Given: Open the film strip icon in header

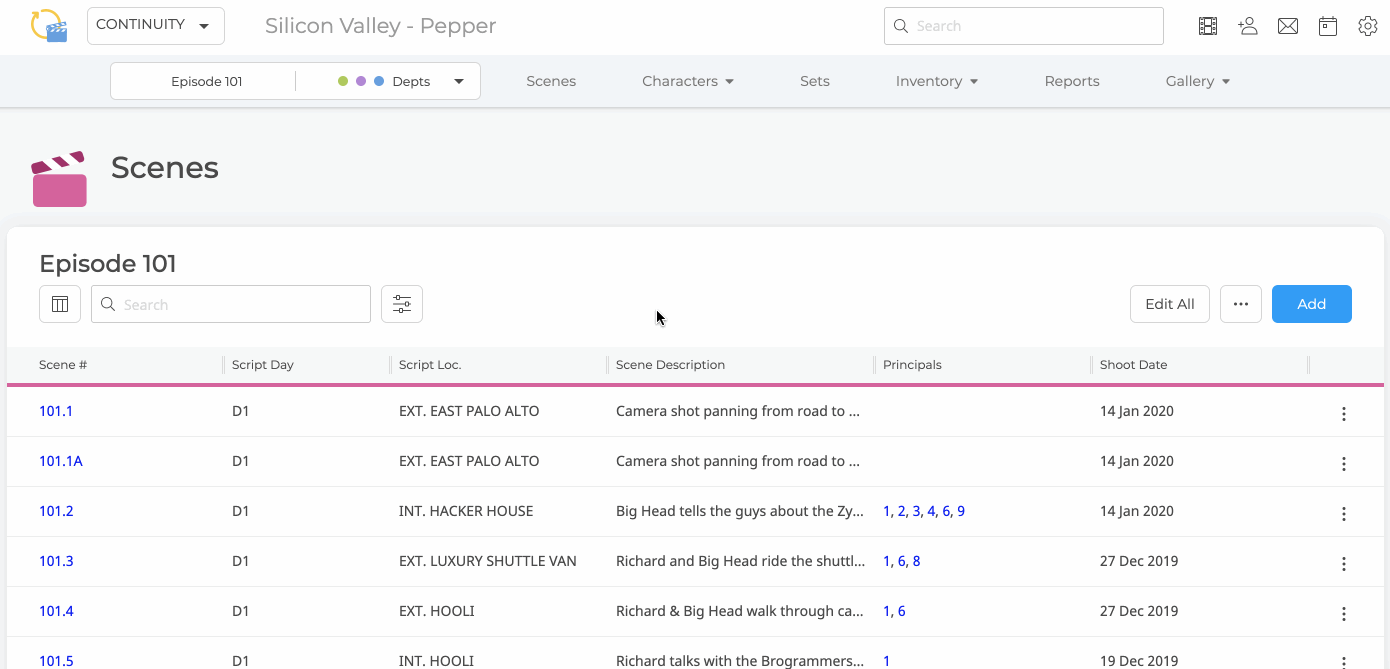Looking at the screenshot, I should coord(1208,27).
